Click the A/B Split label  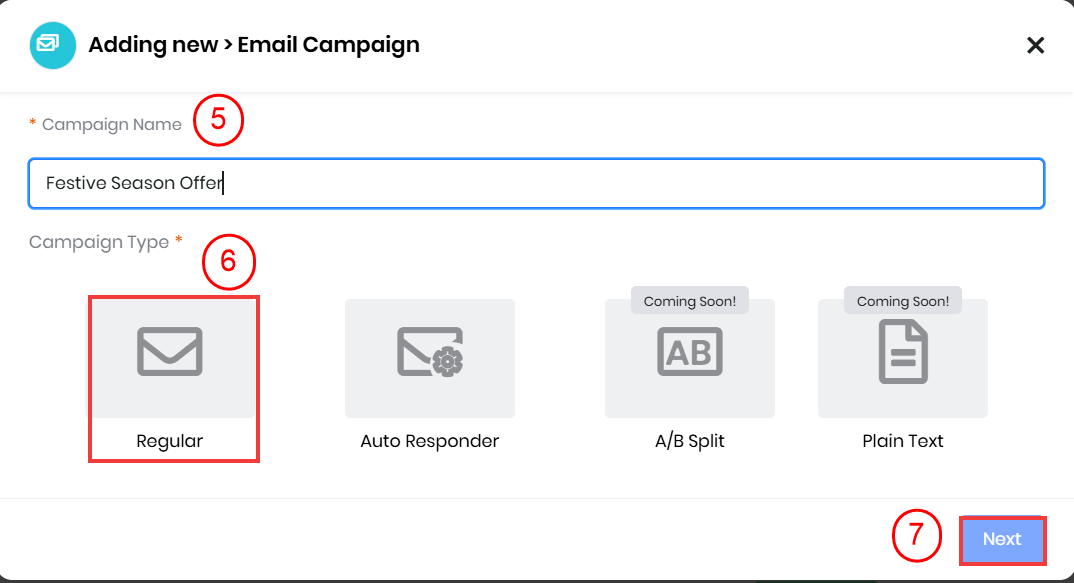[x=689, y=441]
